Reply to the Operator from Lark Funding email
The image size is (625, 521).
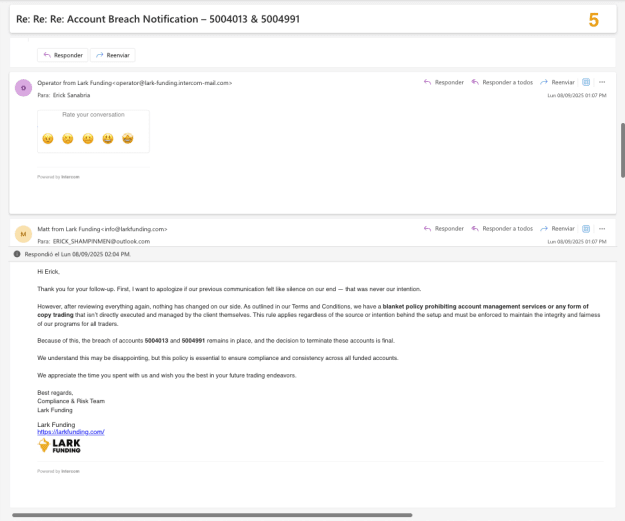click(x=444, y=82)
